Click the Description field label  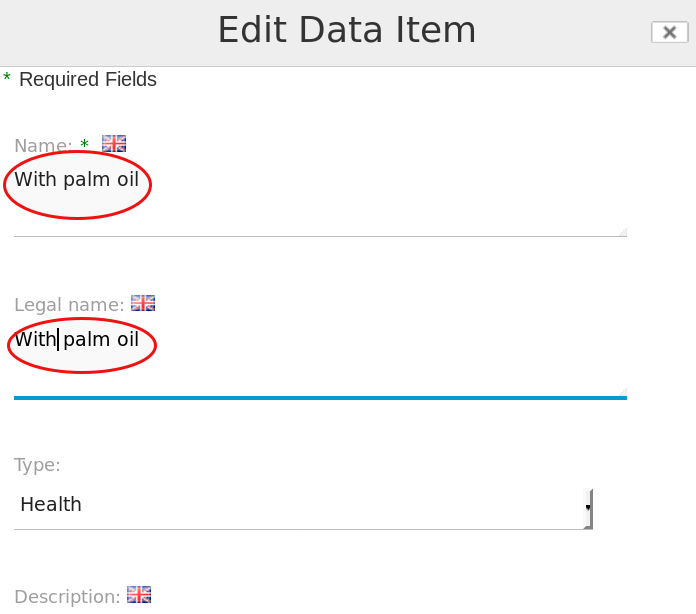tap(67, 596)
